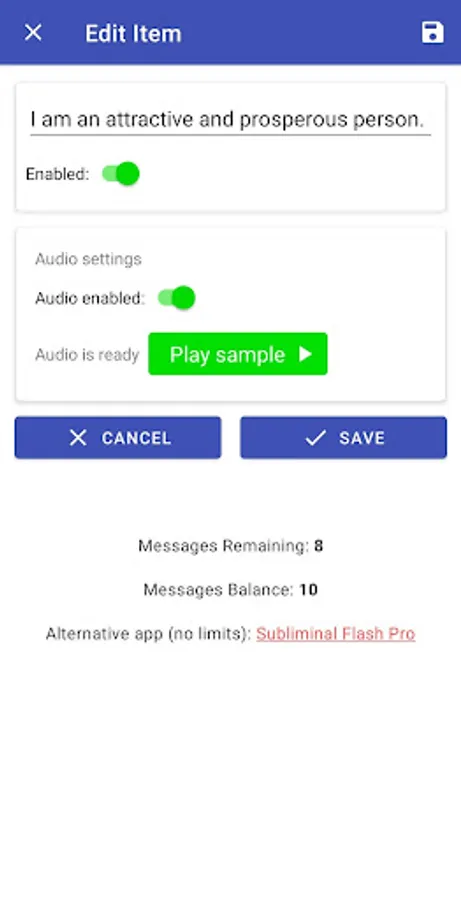Select the word prosperous in the message field
Image resolution: width=461 pixels, height=900 pixels.
294,120
